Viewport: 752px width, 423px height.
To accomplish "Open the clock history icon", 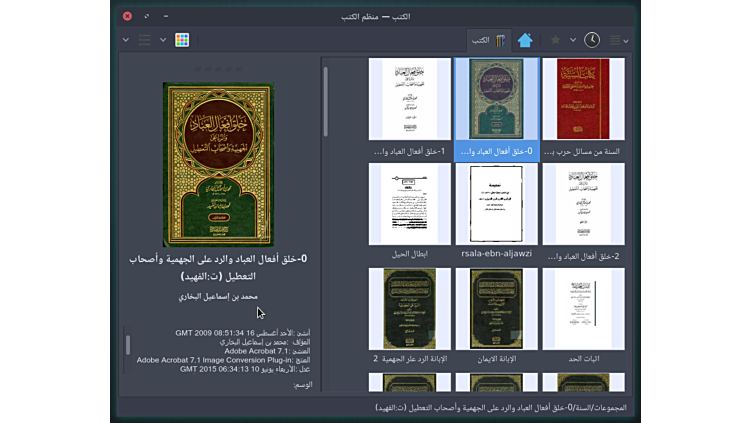I will pyautogui.click(x=592, y=40).
